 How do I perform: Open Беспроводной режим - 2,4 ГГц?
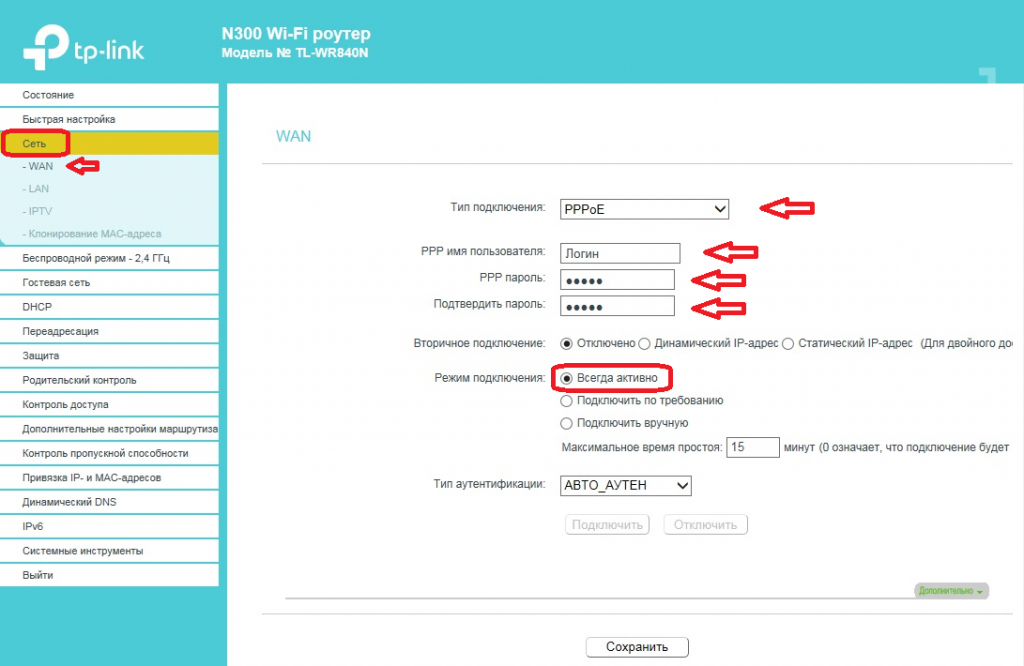point(109,258)
